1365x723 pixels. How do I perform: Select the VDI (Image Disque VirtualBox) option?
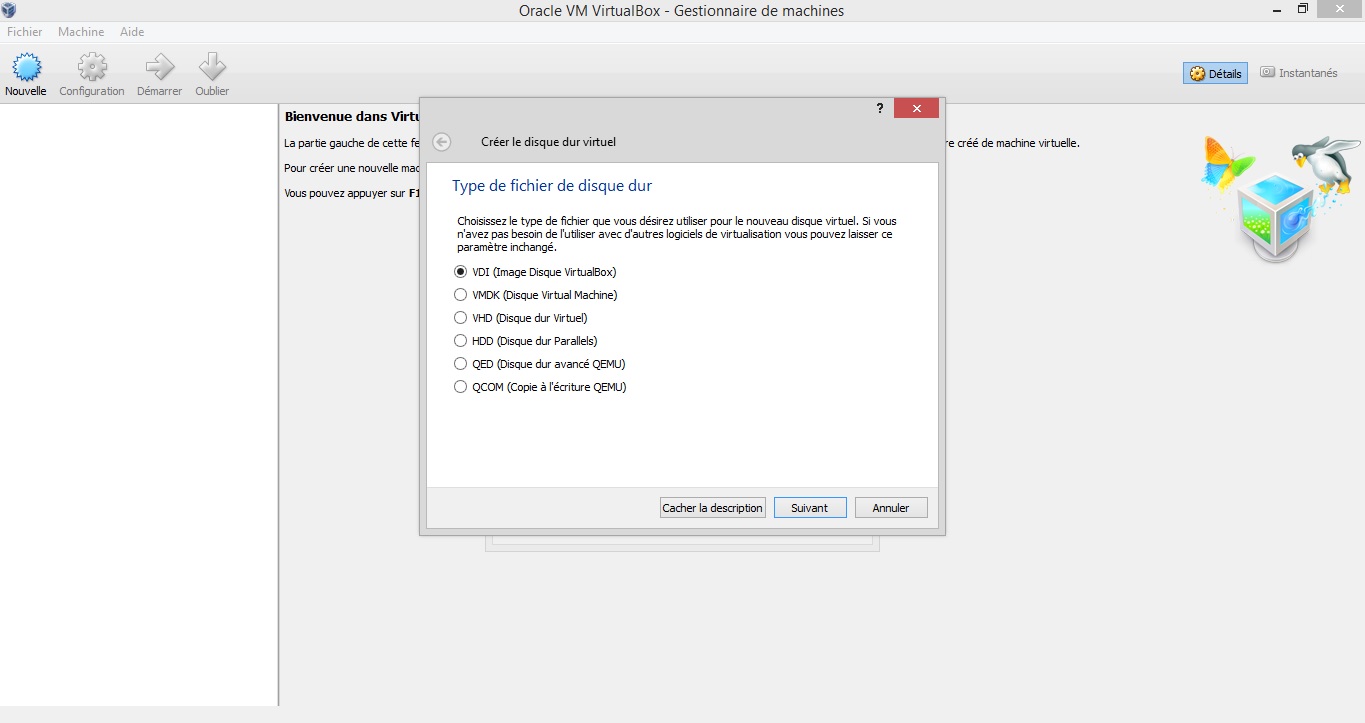click(535, 272)
